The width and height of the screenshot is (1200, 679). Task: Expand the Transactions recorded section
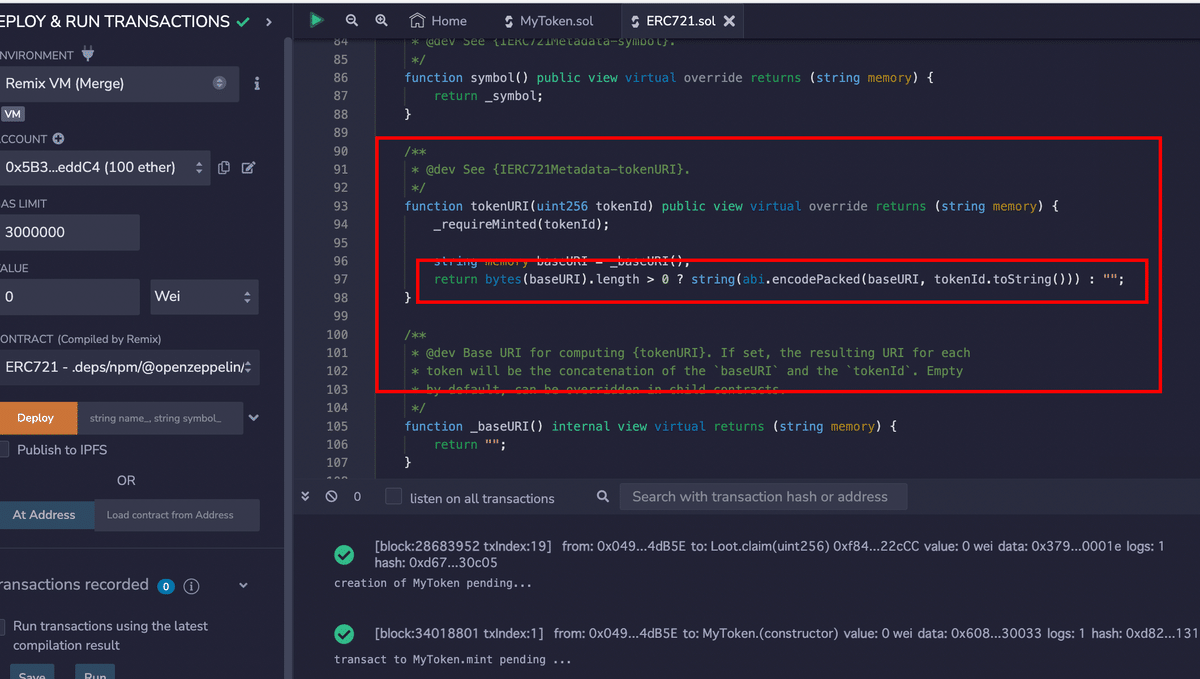[243, 586]
